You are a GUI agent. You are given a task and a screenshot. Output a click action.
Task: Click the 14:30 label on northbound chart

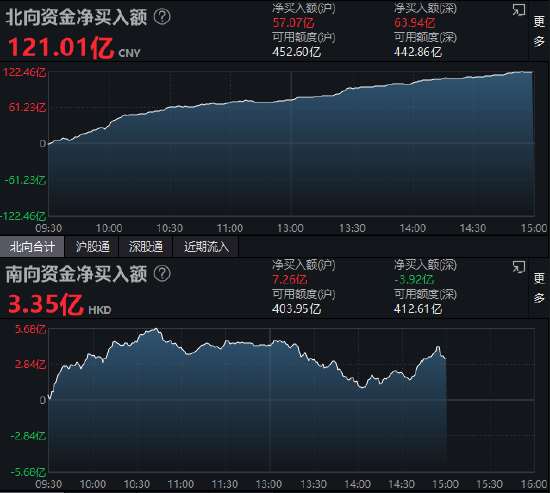[473, 228]
